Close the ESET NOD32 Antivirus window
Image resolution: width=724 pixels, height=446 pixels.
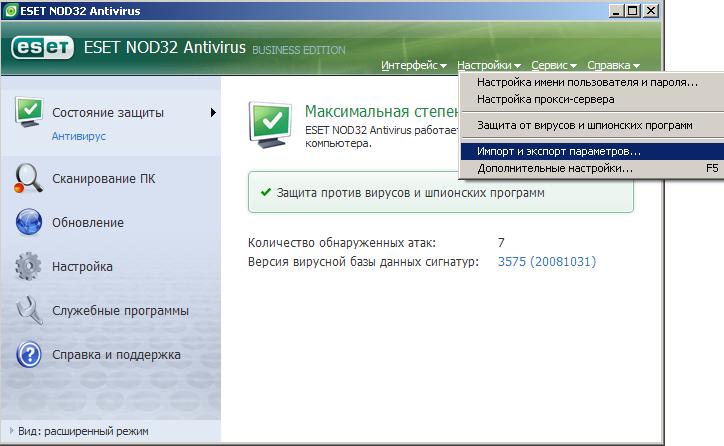[651, 11]
